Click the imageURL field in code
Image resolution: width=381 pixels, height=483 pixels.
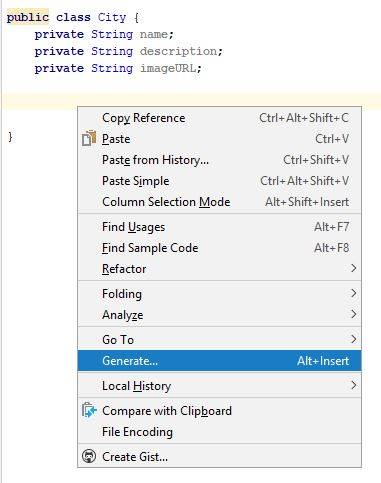click(x=168, y=68)
